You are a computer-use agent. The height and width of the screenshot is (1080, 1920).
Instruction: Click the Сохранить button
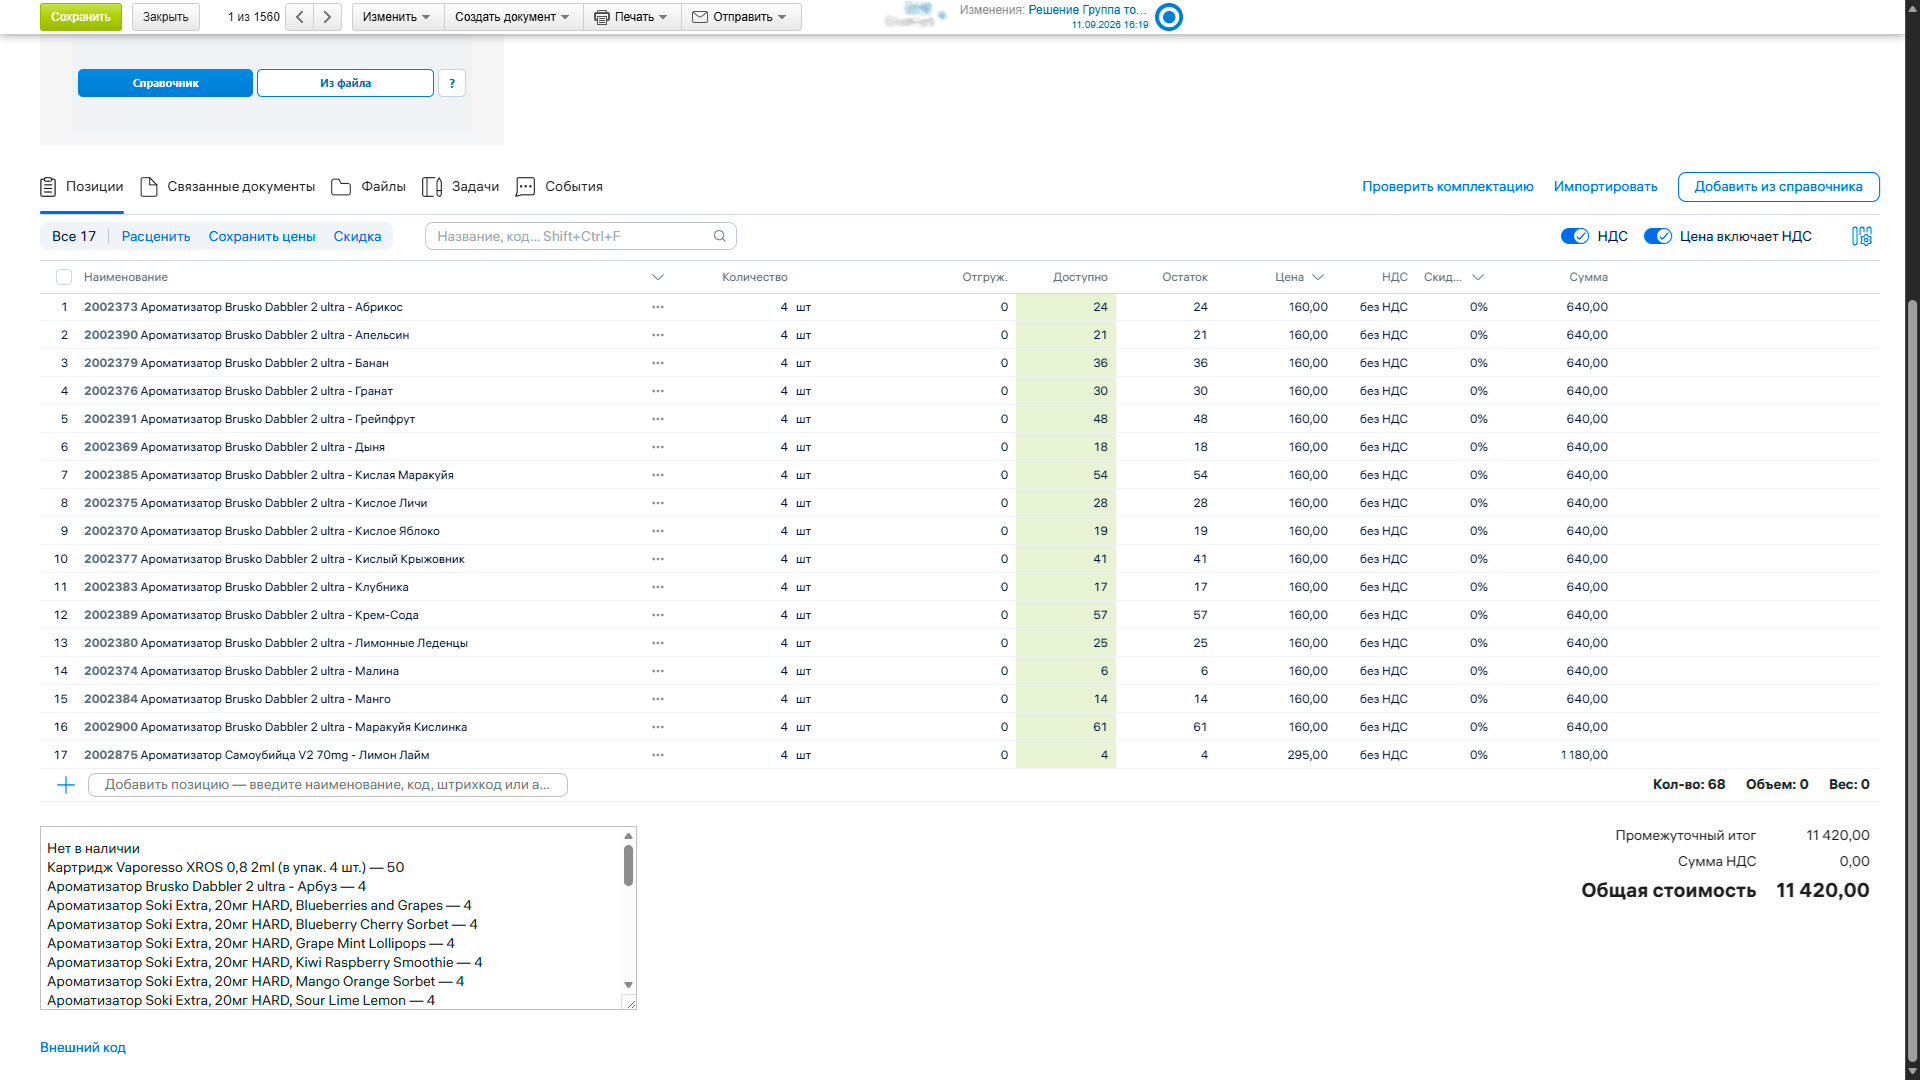(x=81, y=17)
